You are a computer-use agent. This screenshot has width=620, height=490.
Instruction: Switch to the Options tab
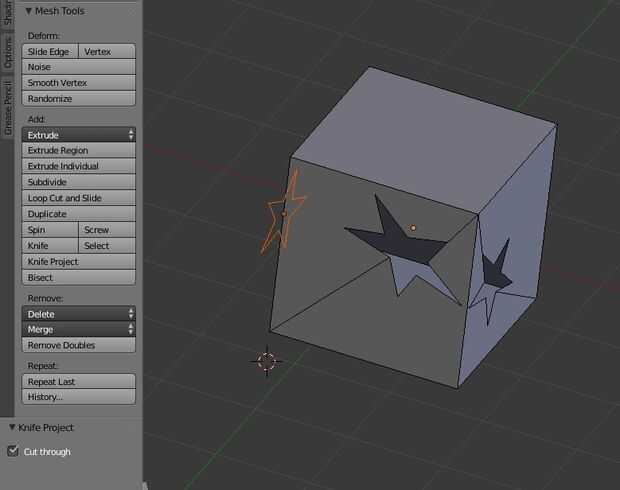coord(8,53)
